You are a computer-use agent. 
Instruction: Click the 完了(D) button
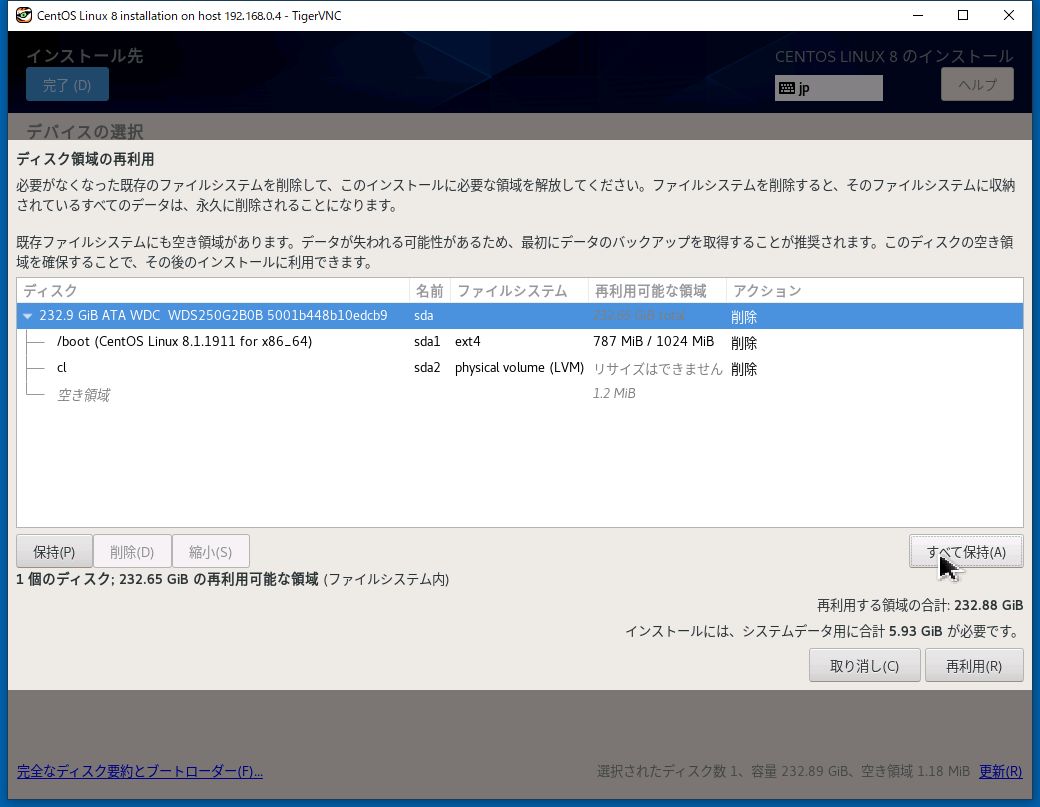pos(67,85)
